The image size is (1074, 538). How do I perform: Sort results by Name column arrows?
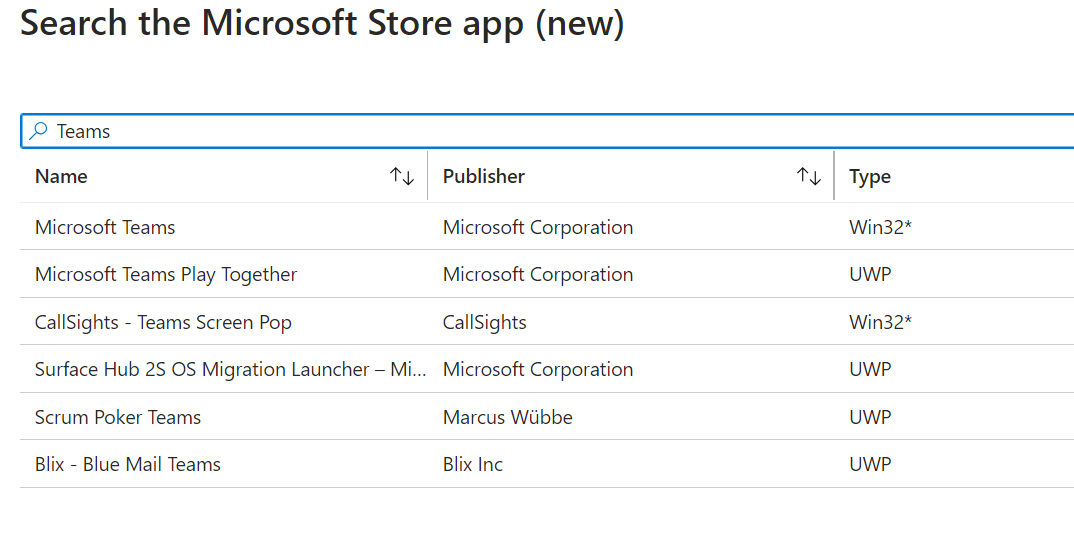coord(402,176)
